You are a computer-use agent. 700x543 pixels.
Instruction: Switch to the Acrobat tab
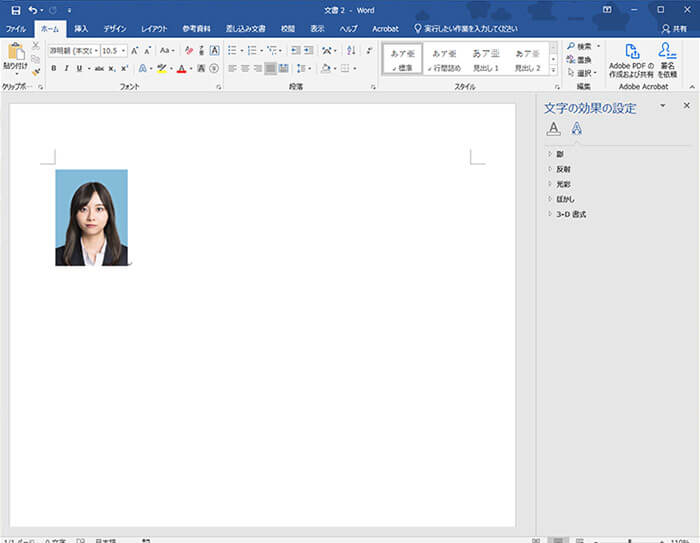point(385,29)
